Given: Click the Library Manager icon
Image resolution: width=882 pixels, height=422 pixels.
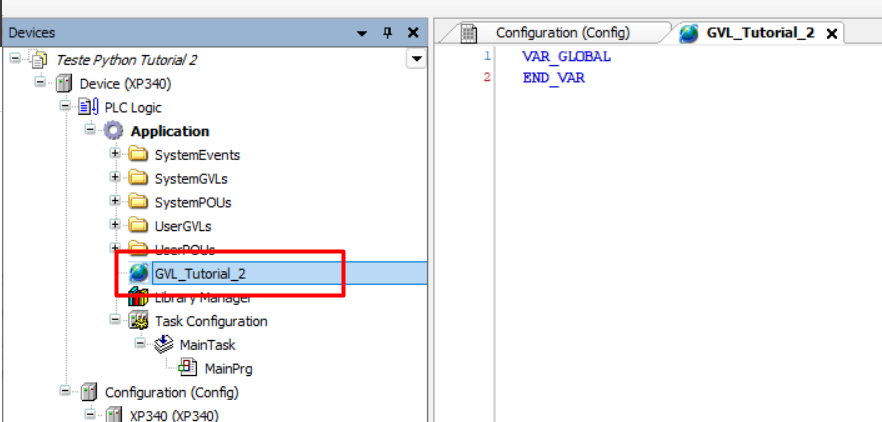Looking at the screenshot, I should 138,298.
